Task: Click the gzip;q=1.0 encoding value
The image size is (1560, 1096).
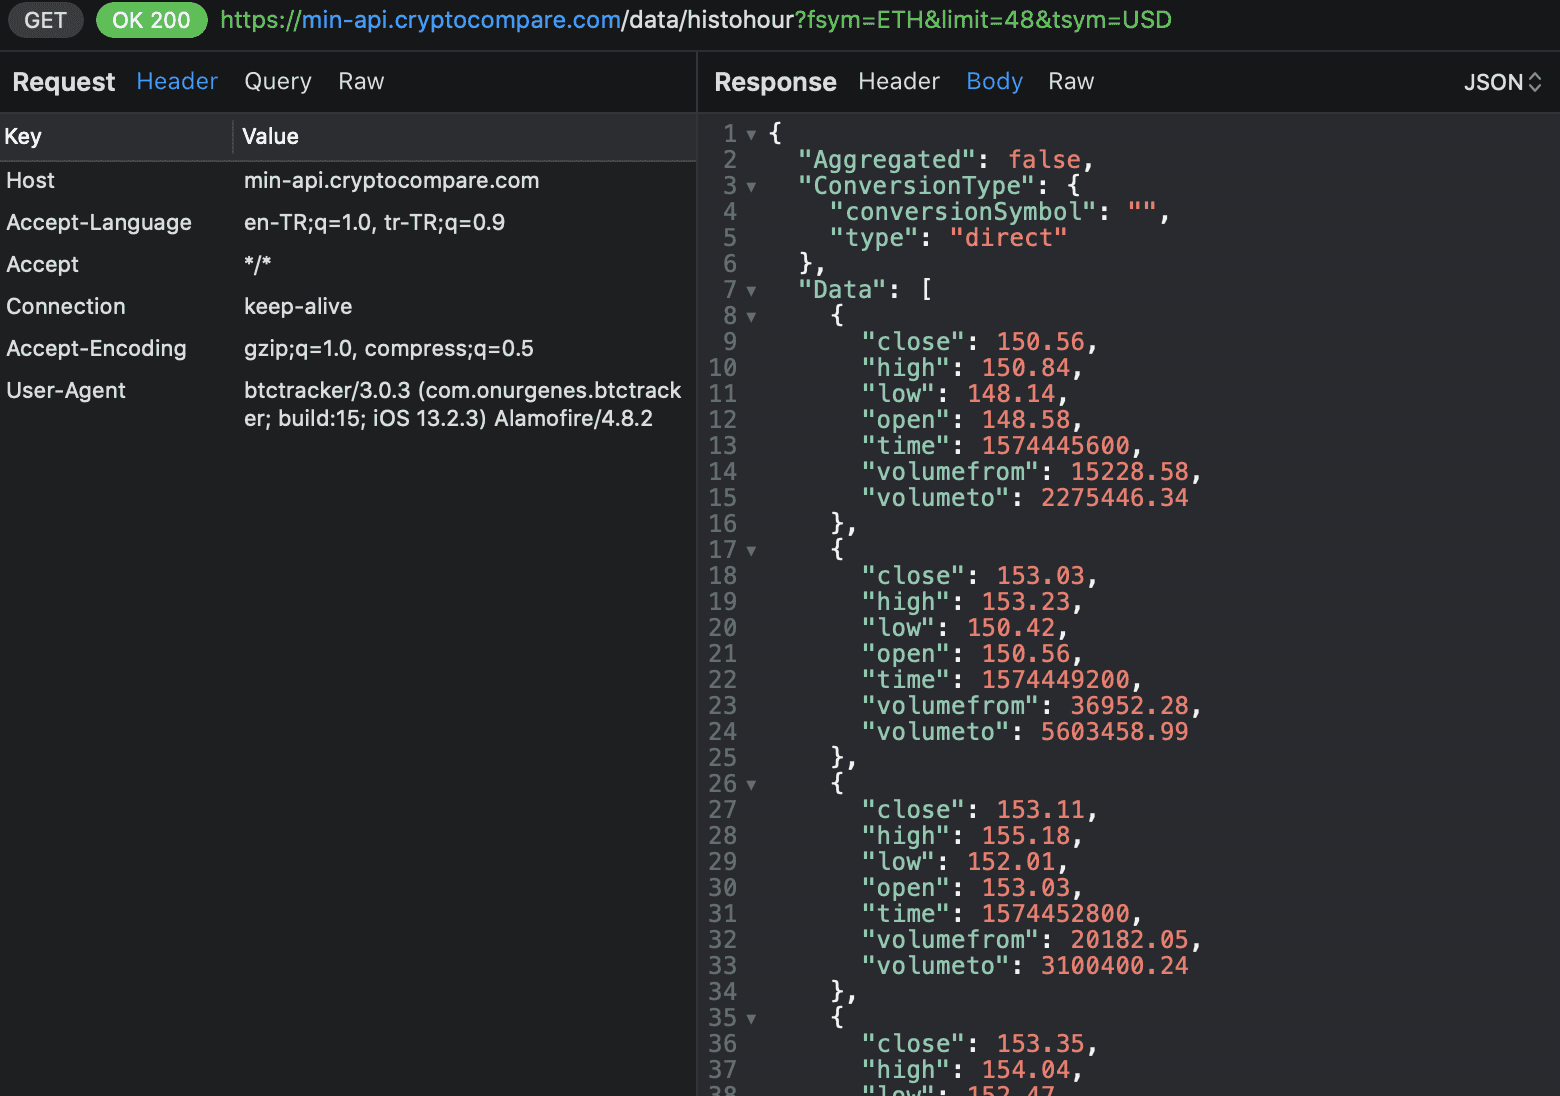Action: tap(389, 348)
